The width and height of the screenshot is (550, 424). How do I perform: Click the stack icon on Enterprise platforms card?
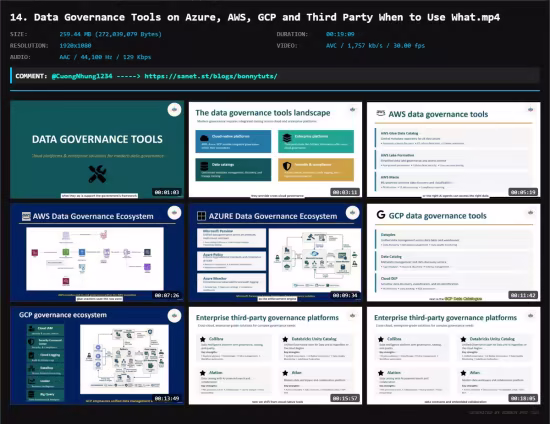point(287,138)
